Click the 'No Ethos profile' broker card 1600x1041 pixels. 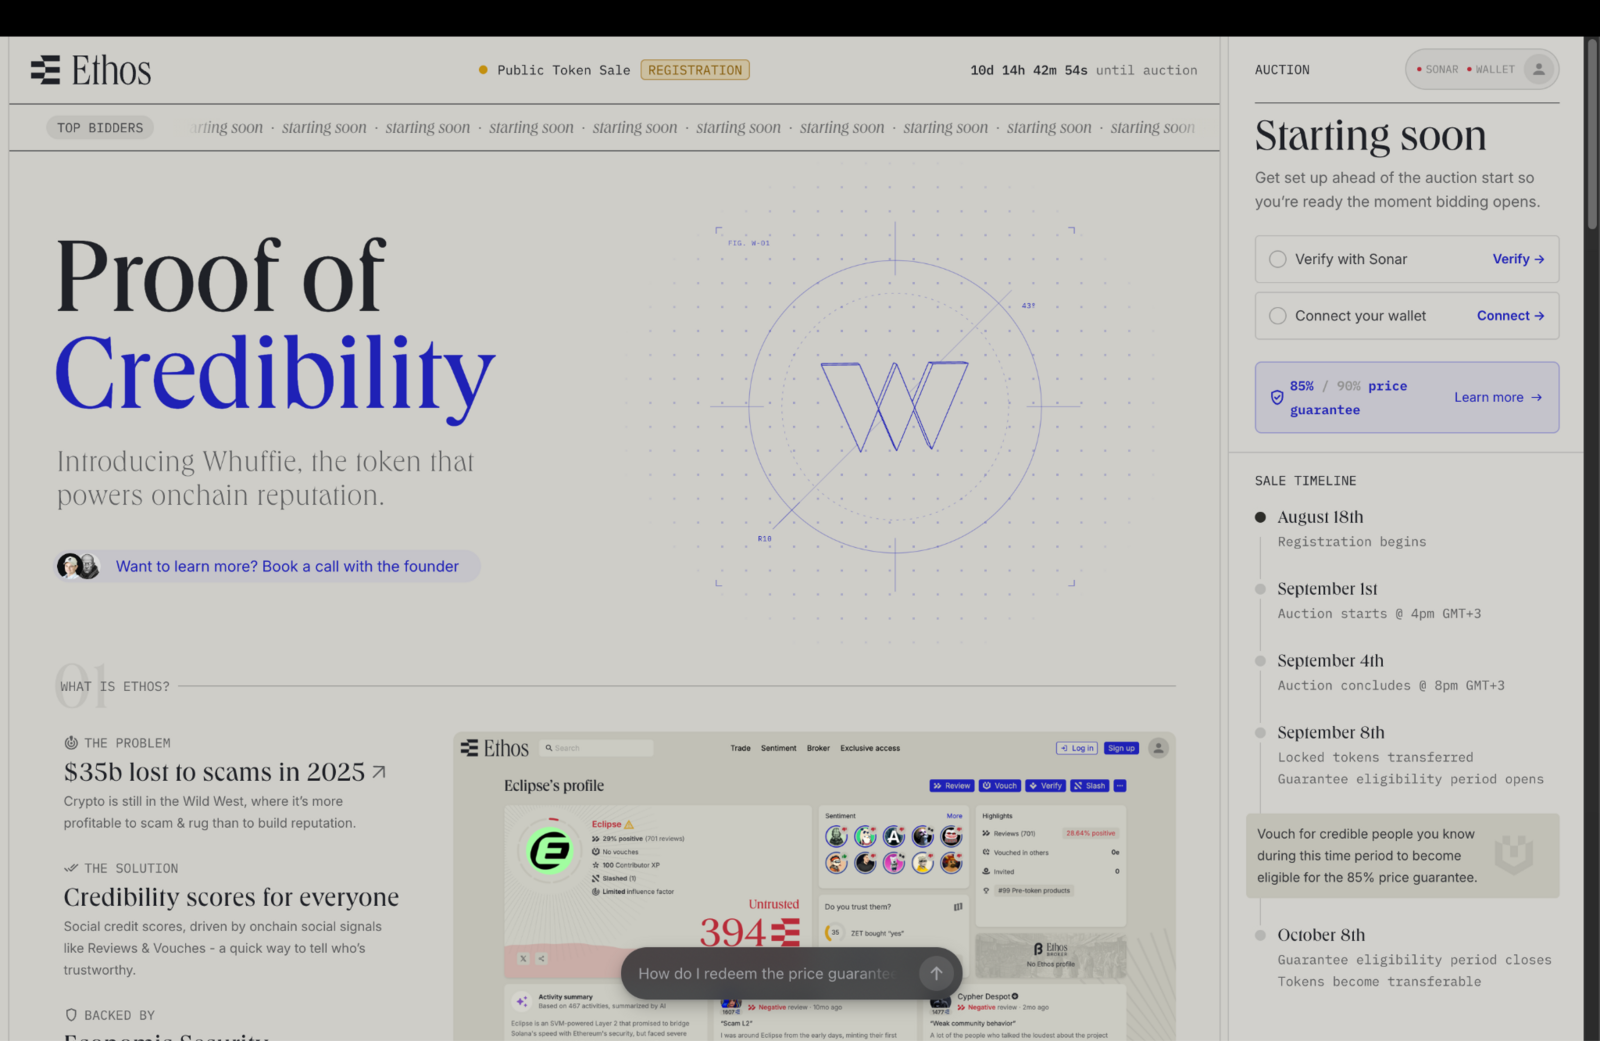1051,955
